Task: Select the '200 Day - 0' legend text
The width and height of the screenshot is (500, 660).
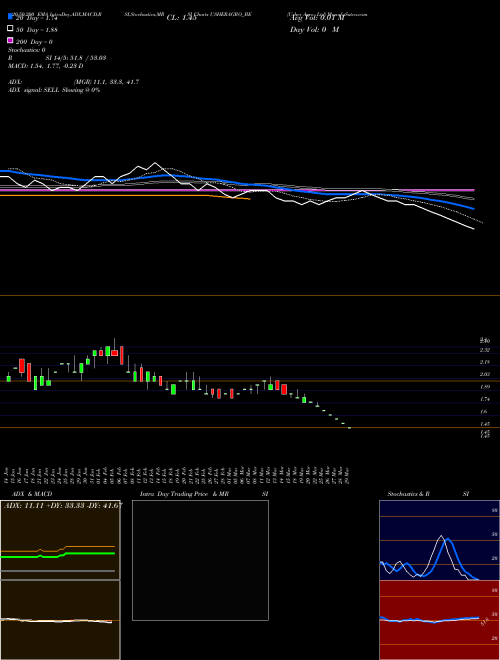Action: (34, 42)
